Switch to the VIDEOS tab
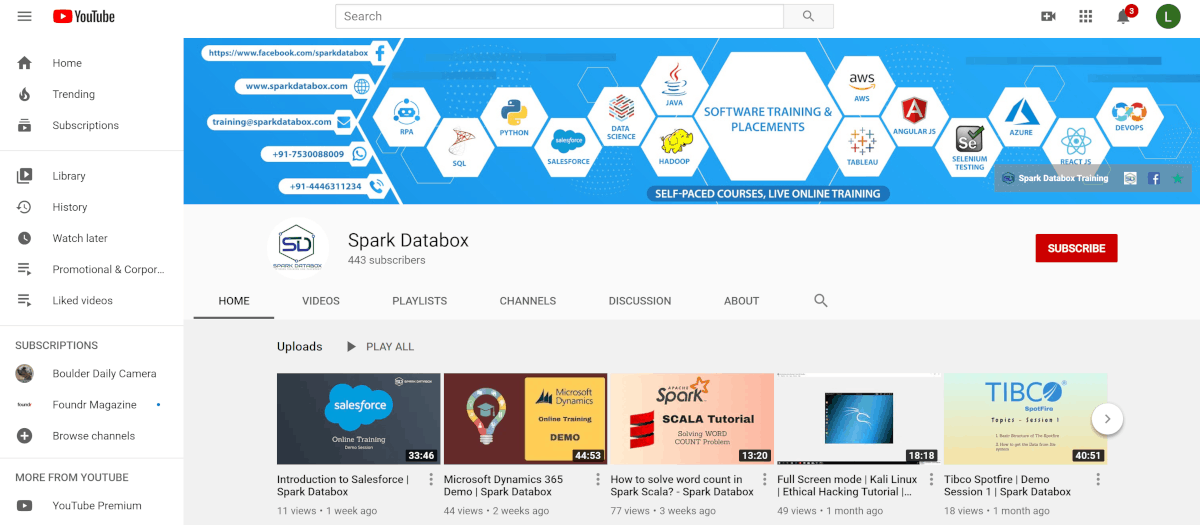 (321, 300)
